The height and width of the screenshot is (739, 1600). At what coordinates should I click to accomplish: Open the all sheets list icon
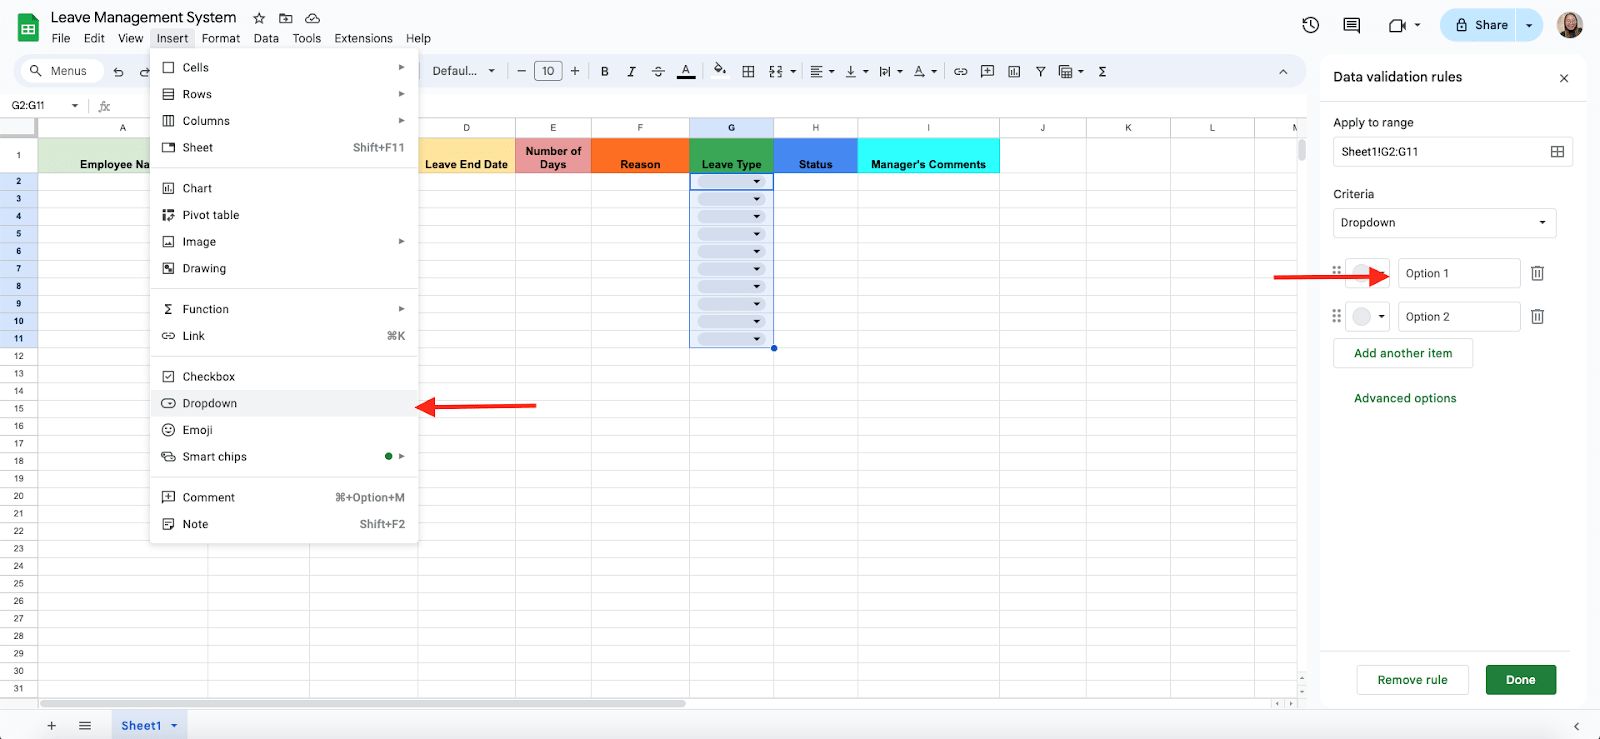coord(85,725)
